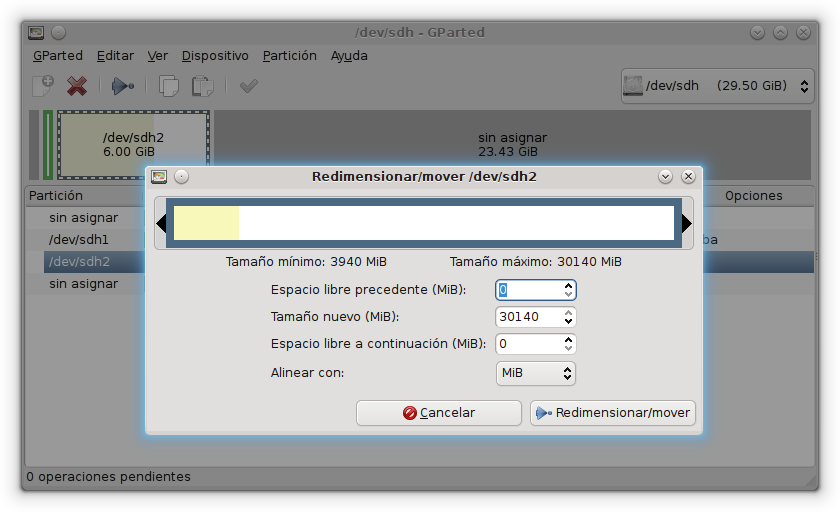Open the Alinear con MiB dropdown
This screenshot has width=840, height=512.
coord(536,373)
